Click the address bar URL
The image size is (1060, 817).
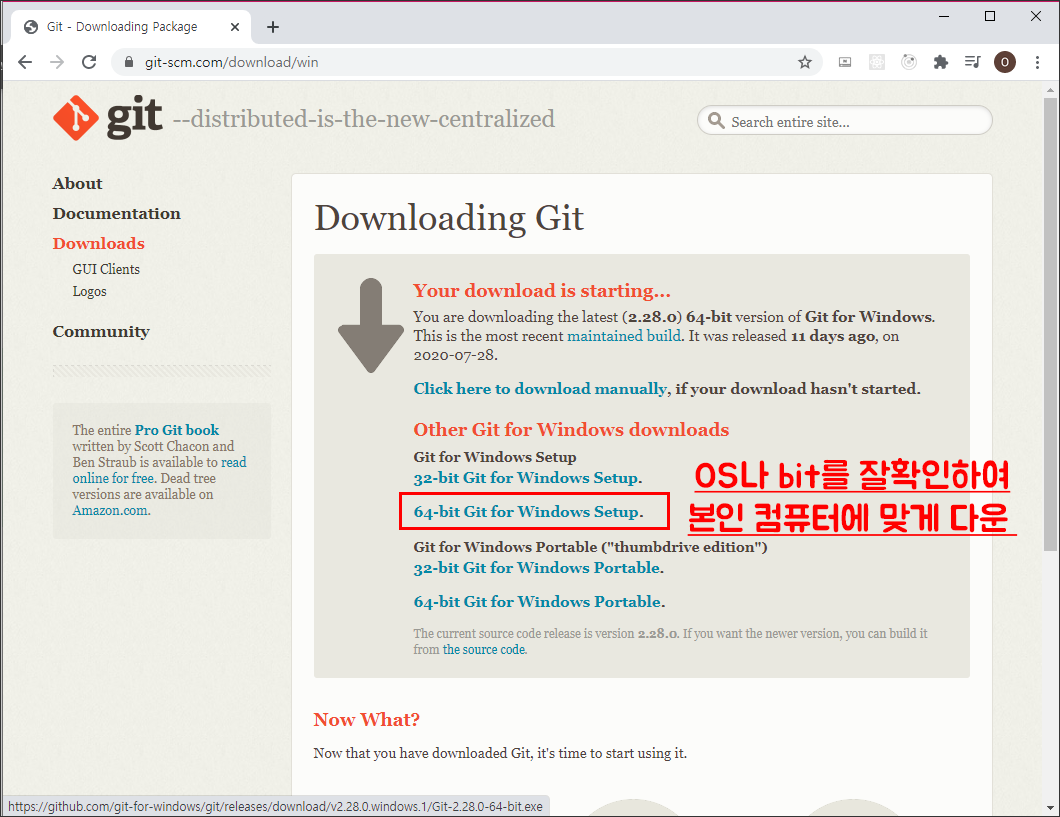(x=231, y=62)
